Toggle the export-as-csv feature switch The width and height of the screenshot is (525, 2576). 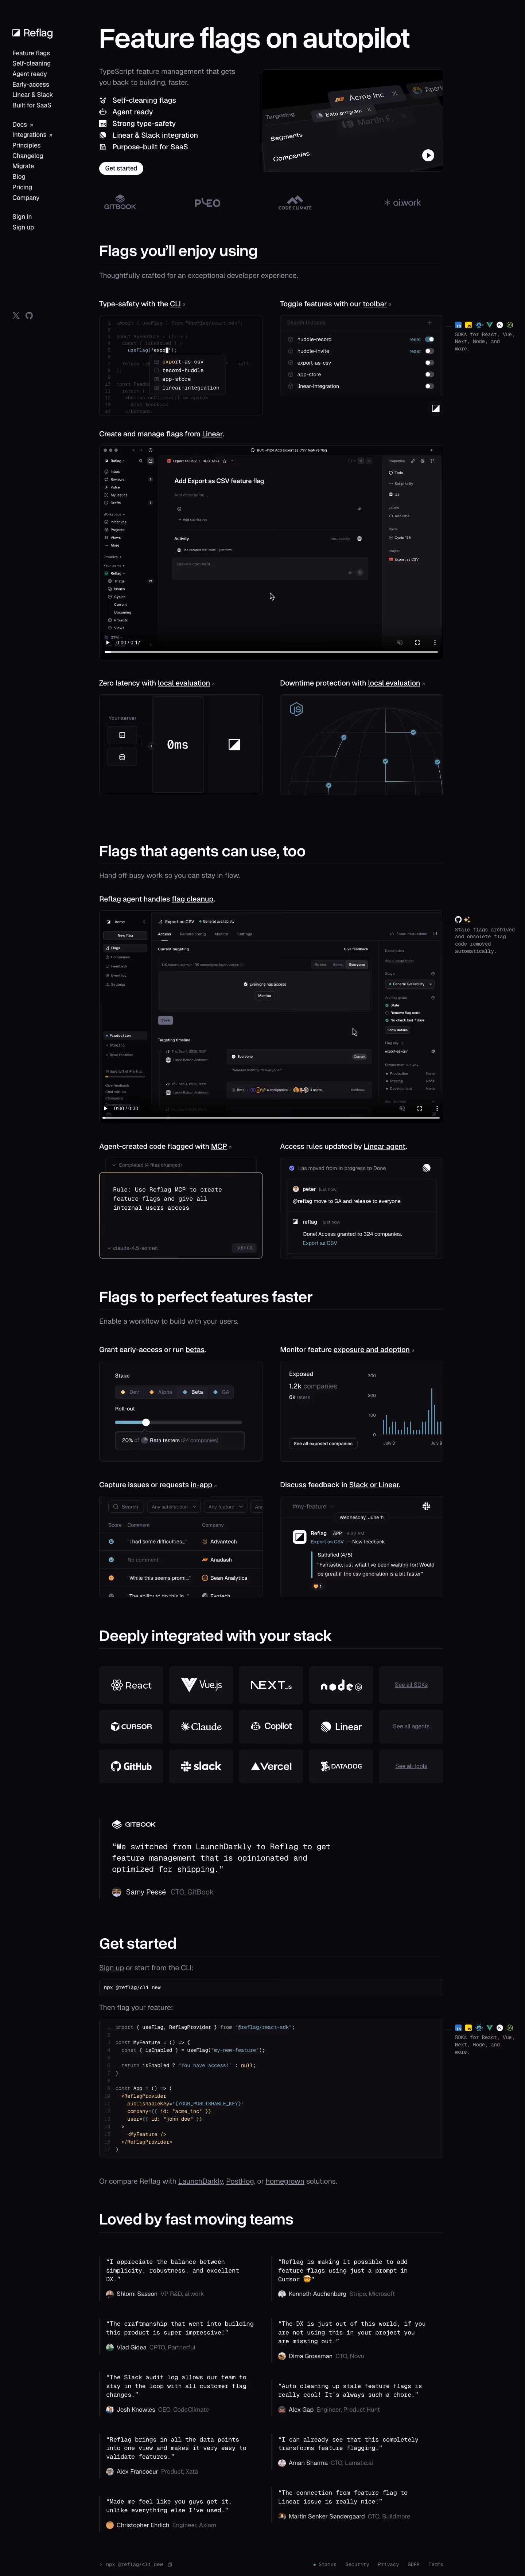(429, 363)
